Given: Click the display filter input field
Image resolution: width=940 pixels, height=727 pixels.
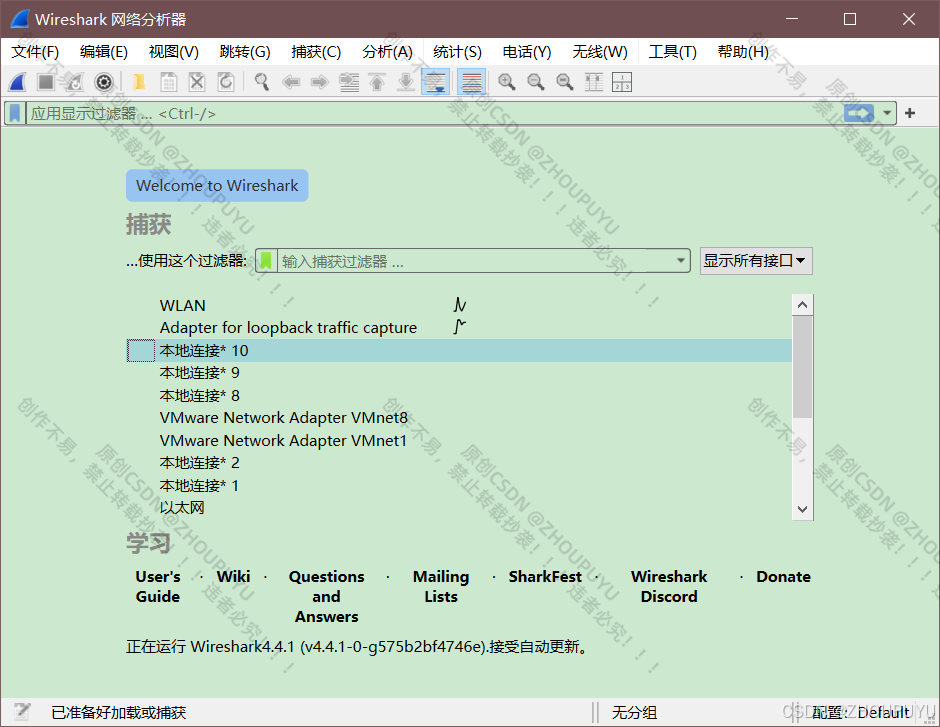Looking at the screenshot, I should tap(433, 113).
